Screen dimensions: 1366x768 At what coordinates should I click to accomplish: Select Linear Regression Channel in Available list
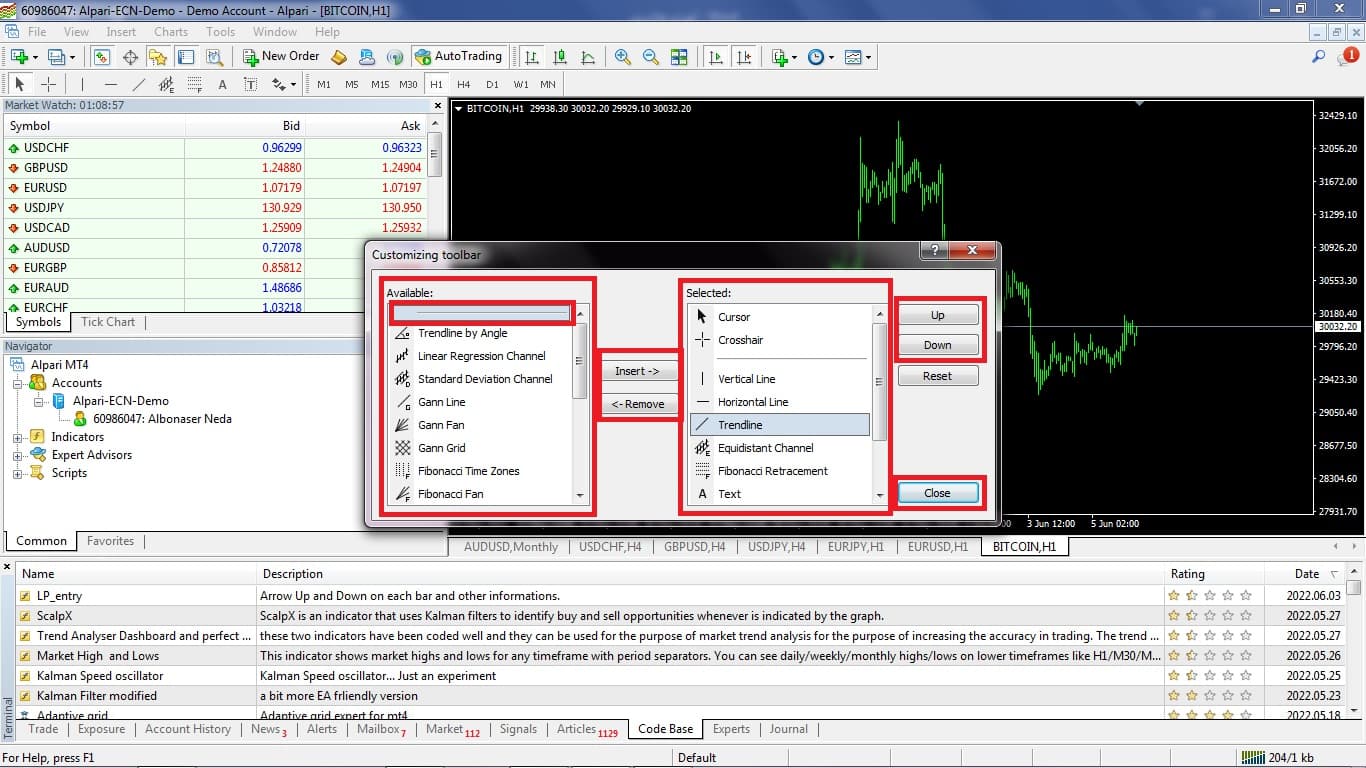point(482,356)
